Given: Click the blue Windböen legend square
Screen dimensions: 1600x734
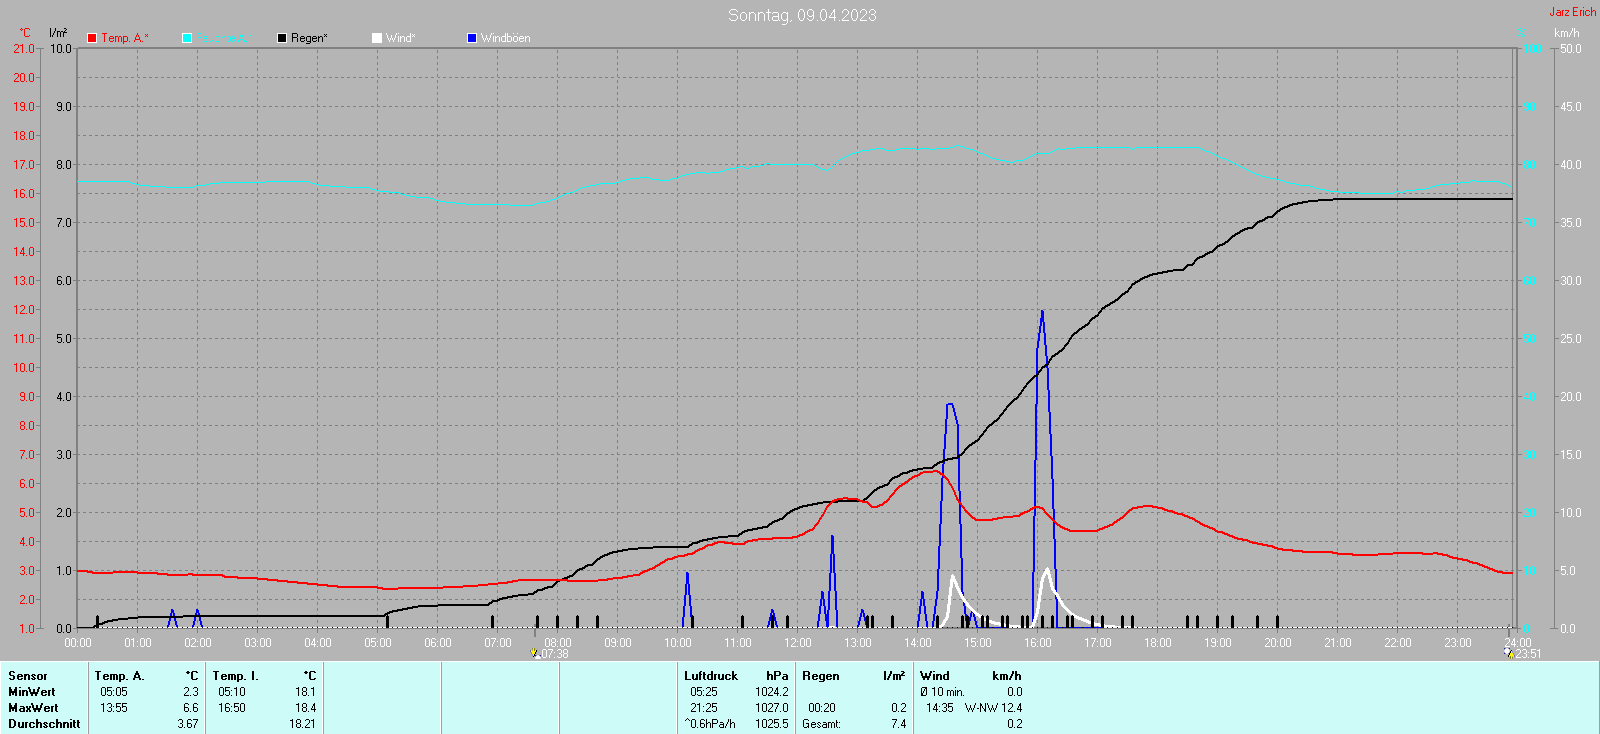Looking at the screenshot, I should 472,38.
